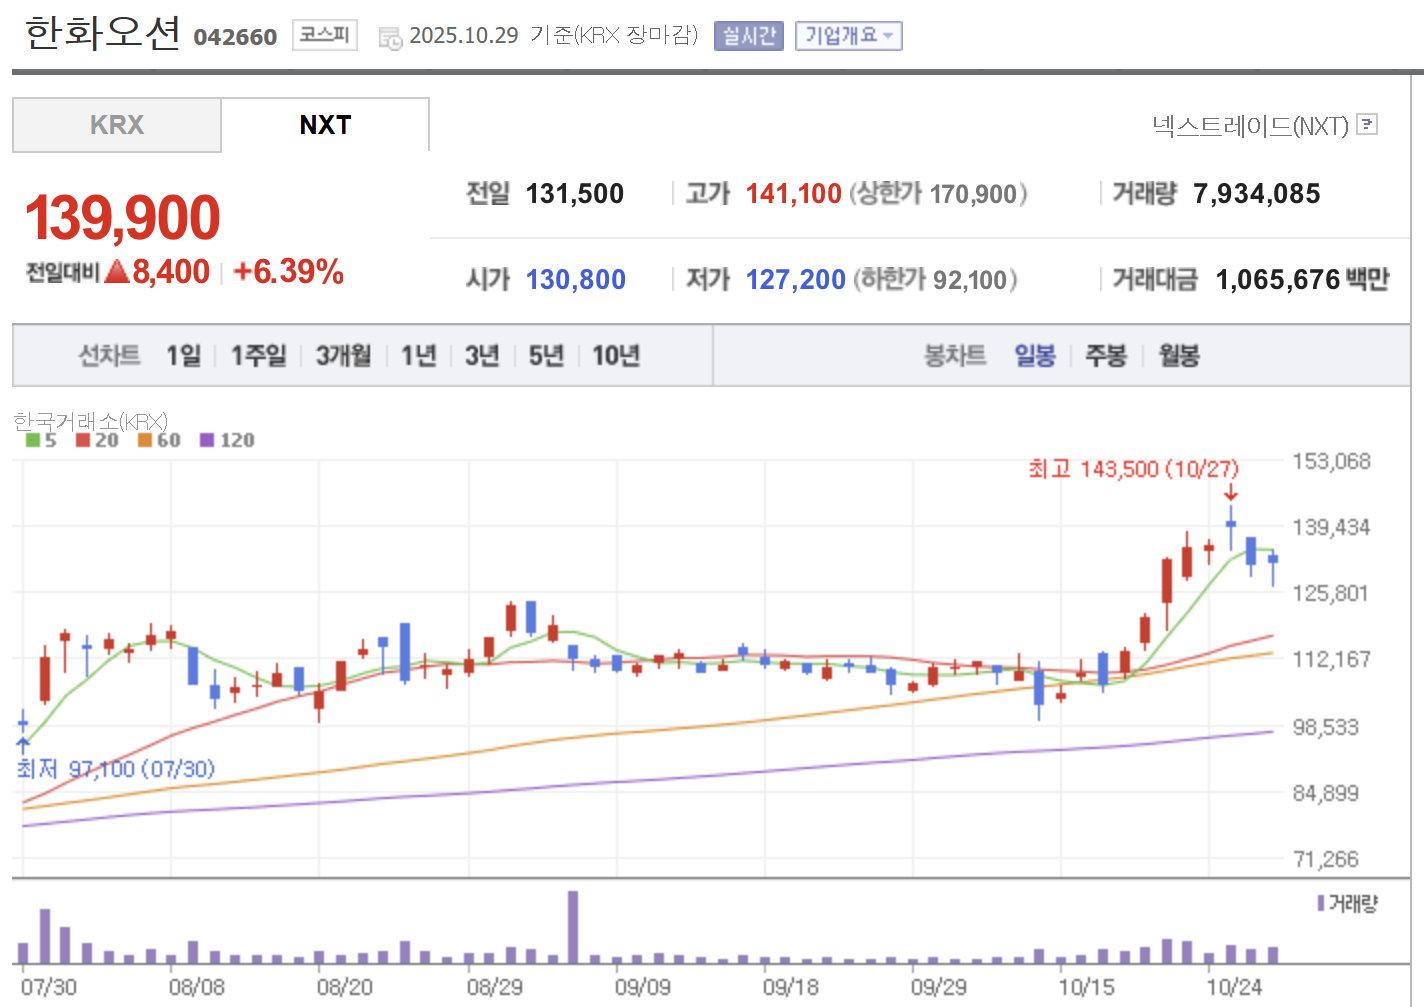1424x1007 pixels.
Task: Click the 시가 130,800 value
Action: [x=576, y=279]
